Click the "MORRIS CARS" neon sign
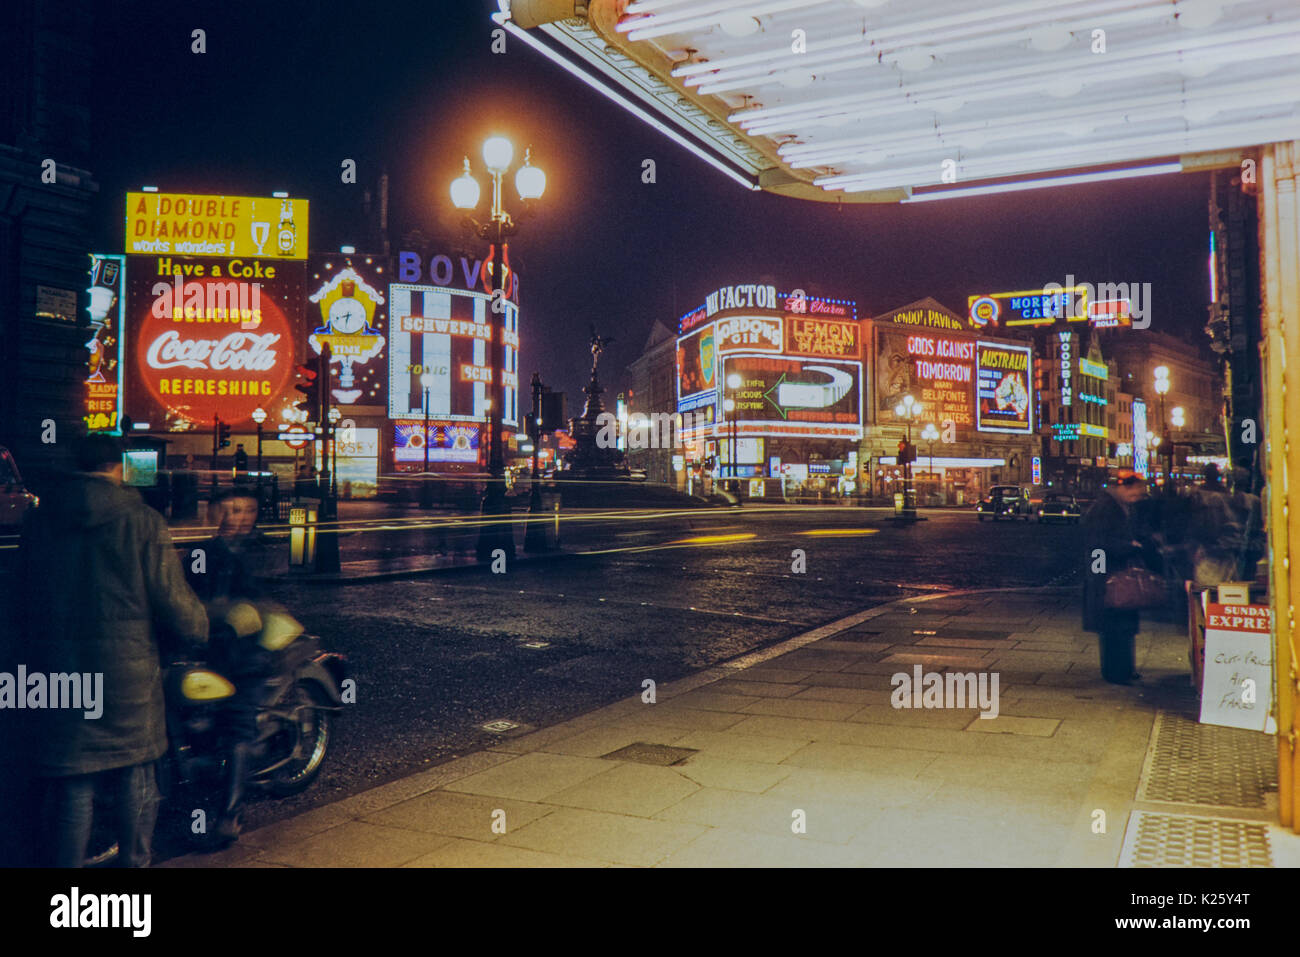1300x957 pixels. [1027, 307]
